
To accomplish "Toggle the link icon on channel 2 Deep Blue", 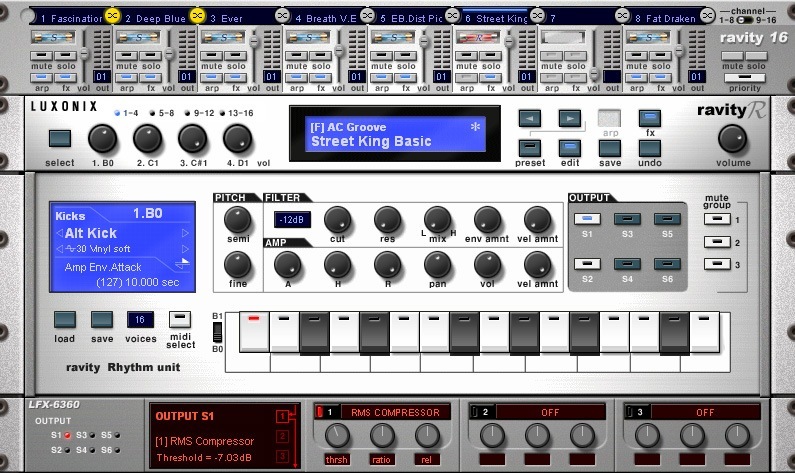I will [197, 16].
